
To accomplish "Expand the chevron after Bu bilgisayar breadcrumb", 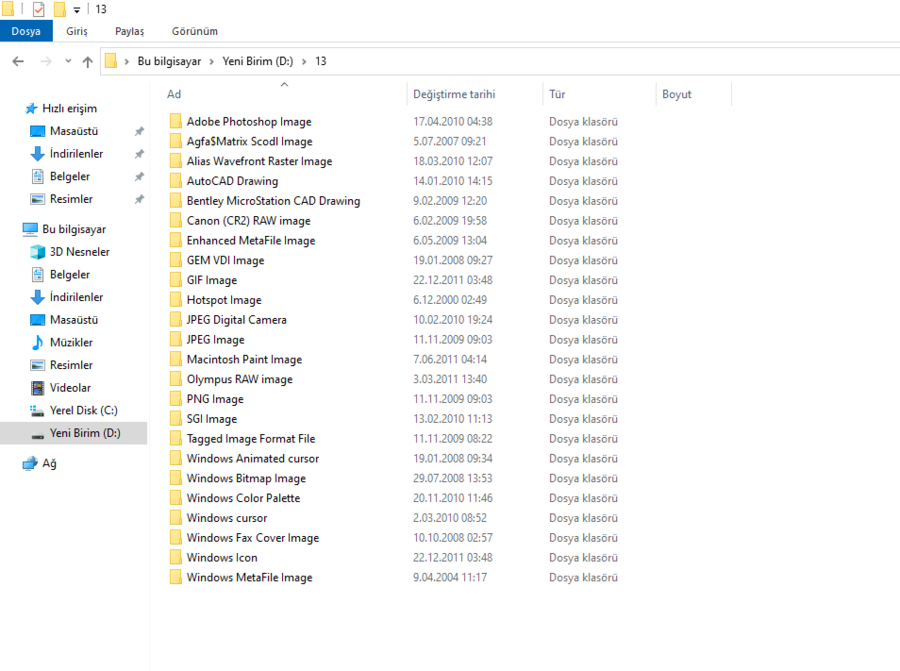I will tap(211, 61).
